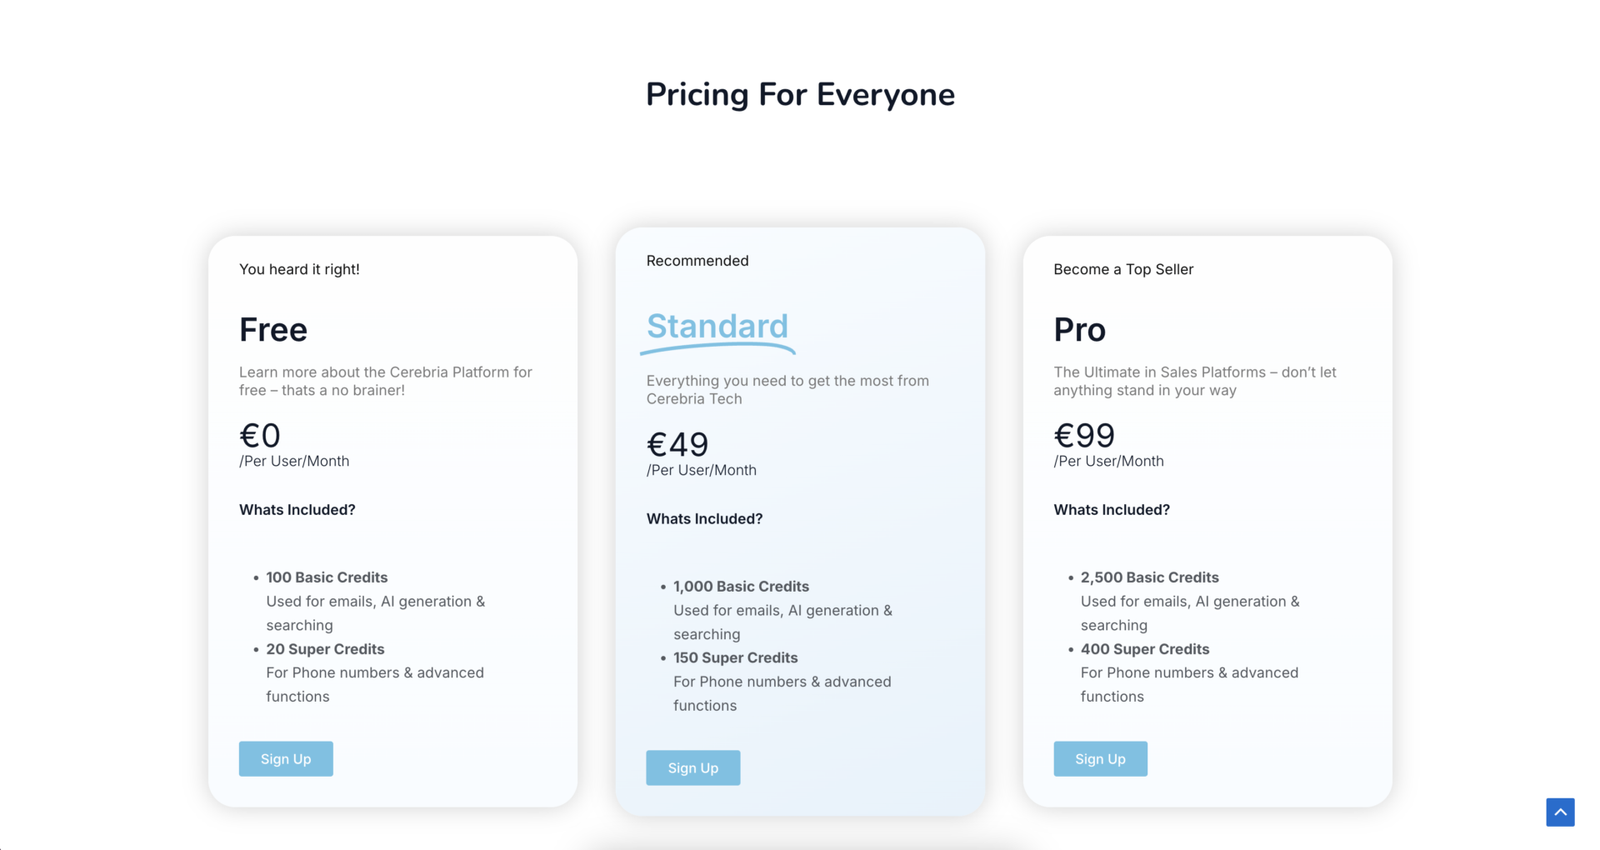Viewport: 1600px width, 850px height.
Task: Click the Pro plan title
Action: (x=1079, y=330)
